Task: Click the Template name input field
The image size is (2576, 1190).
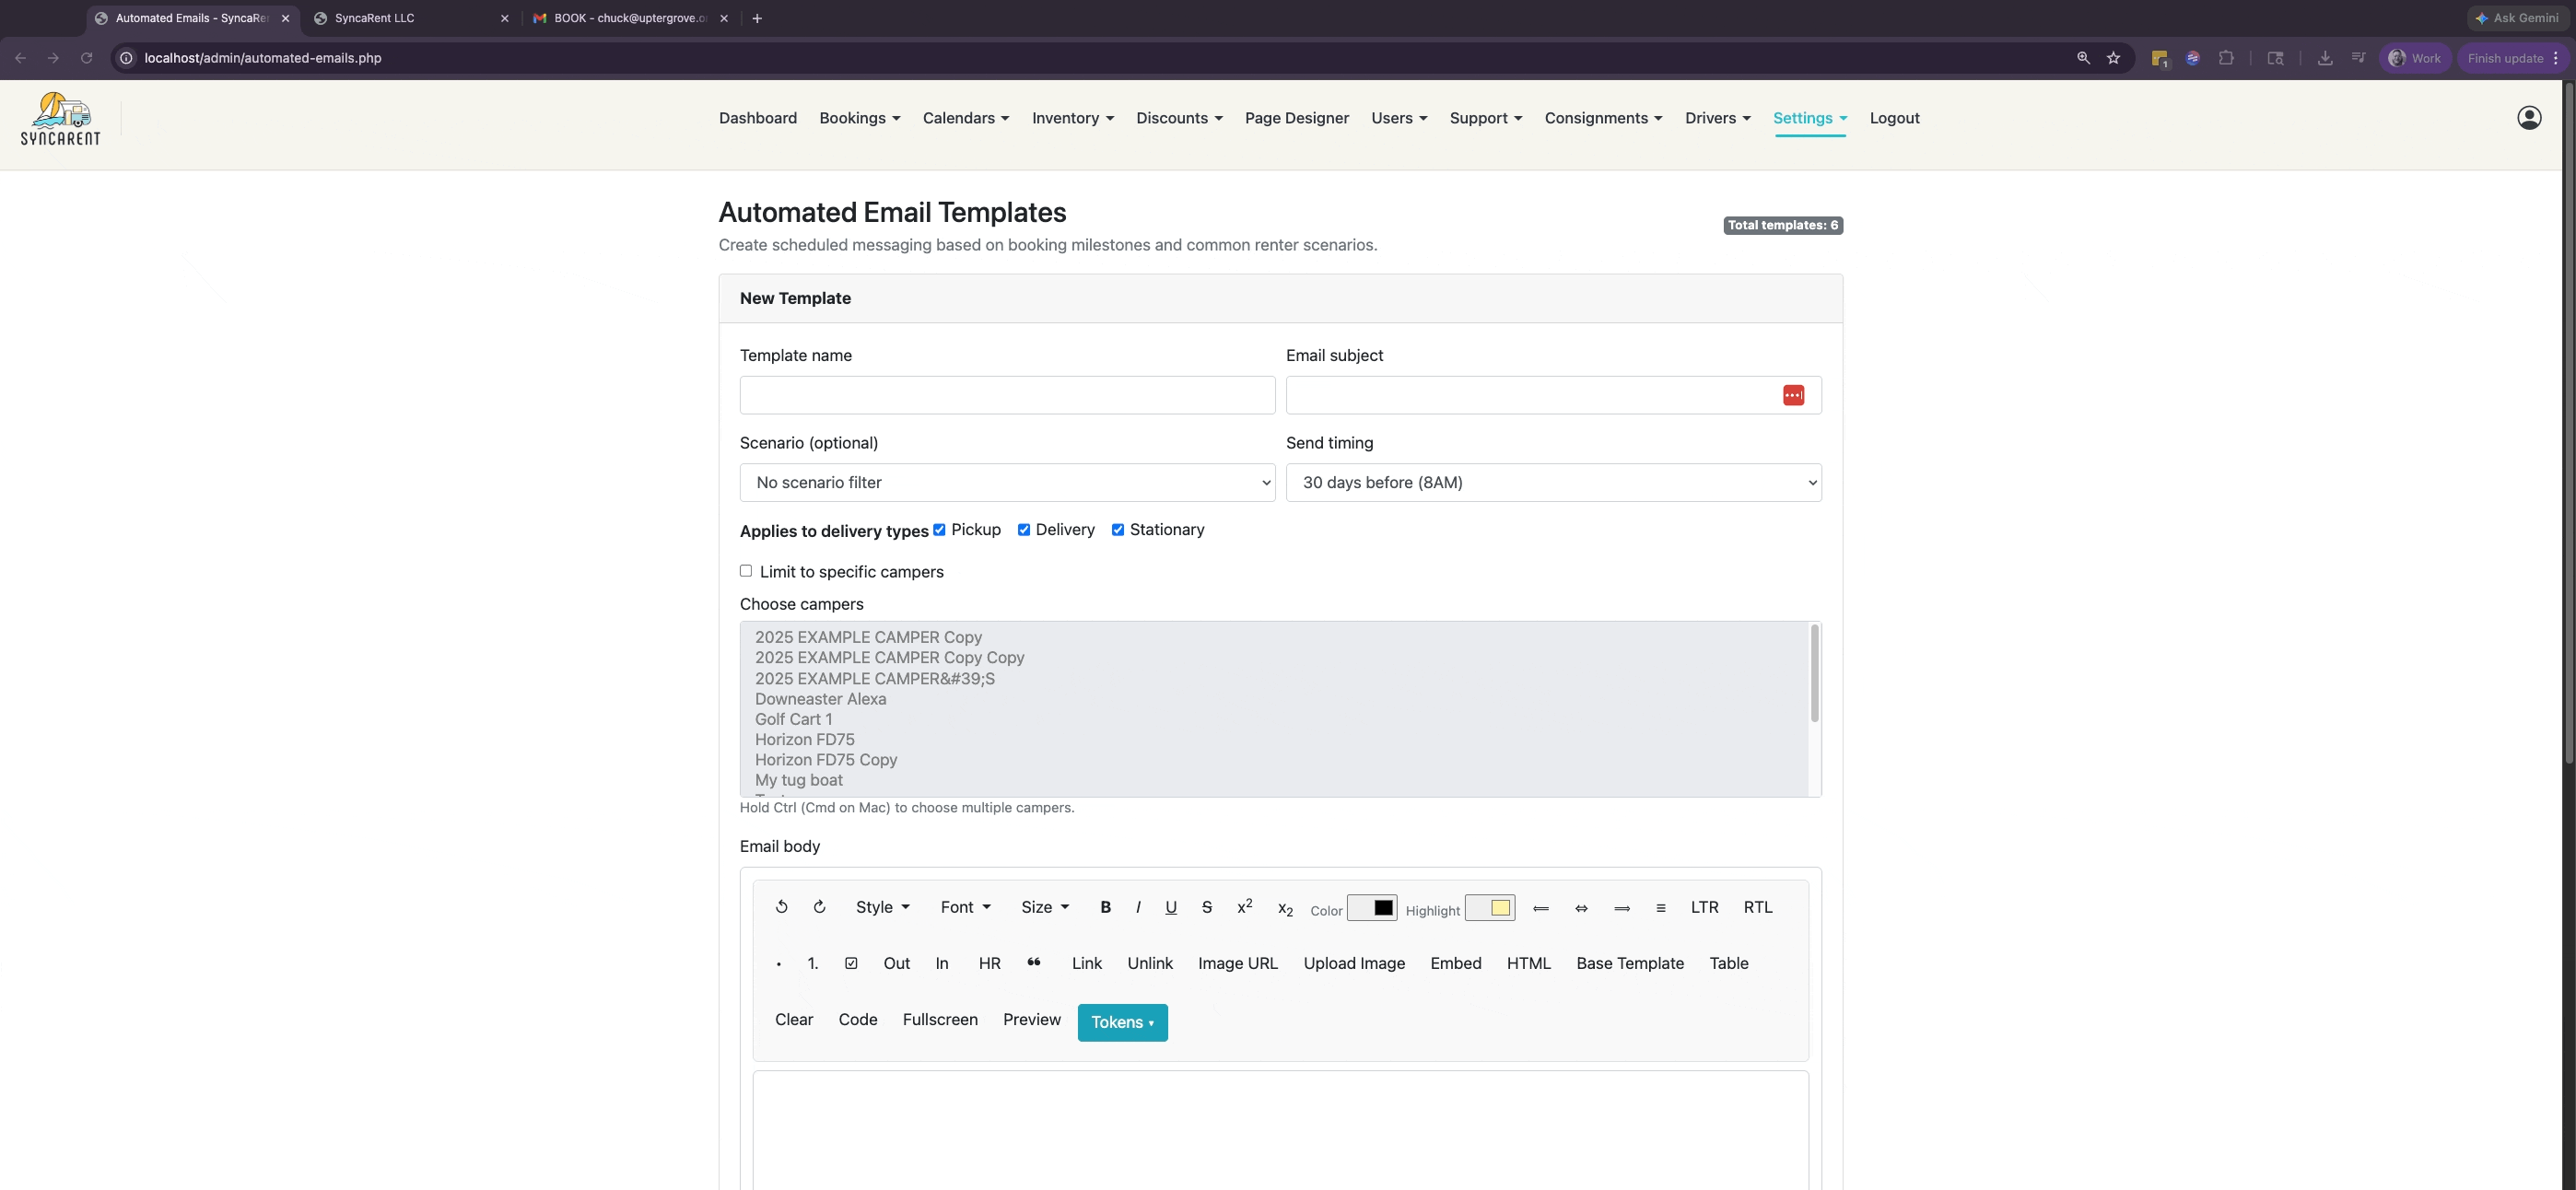Action: click(x=1007, y=395)
